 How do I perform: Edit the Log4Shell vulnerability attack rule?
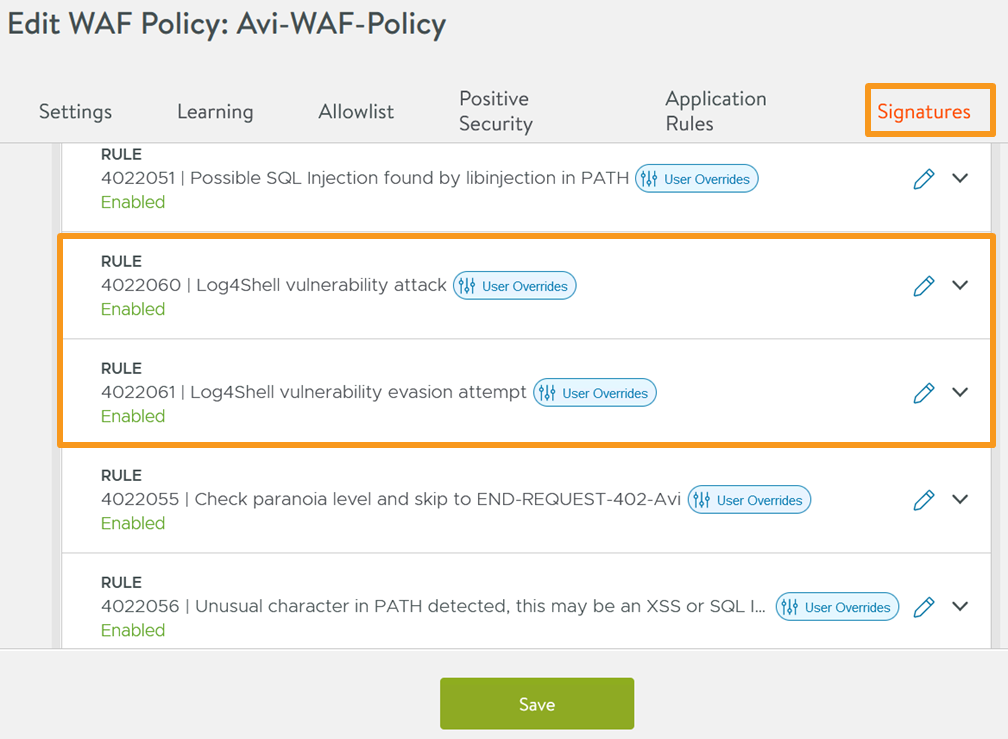pos(924,285)
